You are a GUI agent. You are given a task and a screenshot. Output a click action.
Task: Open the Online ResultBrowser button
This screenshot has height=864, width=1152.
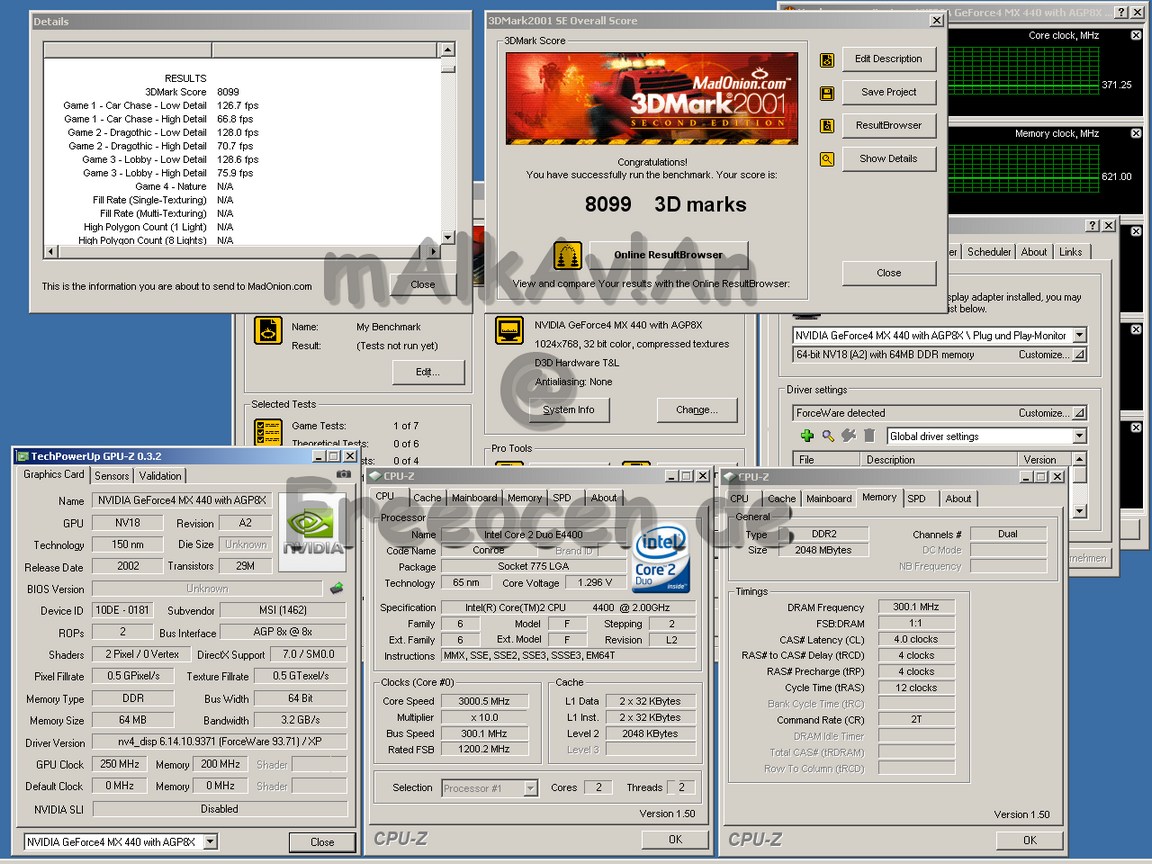(x=669, y=255)
